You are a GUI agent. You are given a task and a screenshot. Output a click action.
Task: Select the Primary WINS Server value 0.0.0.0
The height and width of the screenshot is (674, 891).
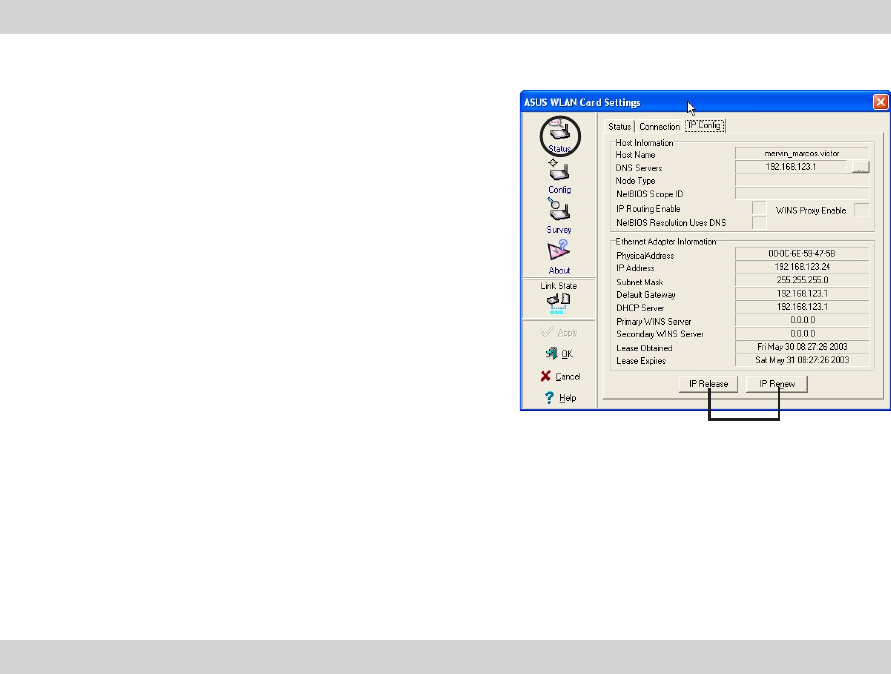pos(802,321)
